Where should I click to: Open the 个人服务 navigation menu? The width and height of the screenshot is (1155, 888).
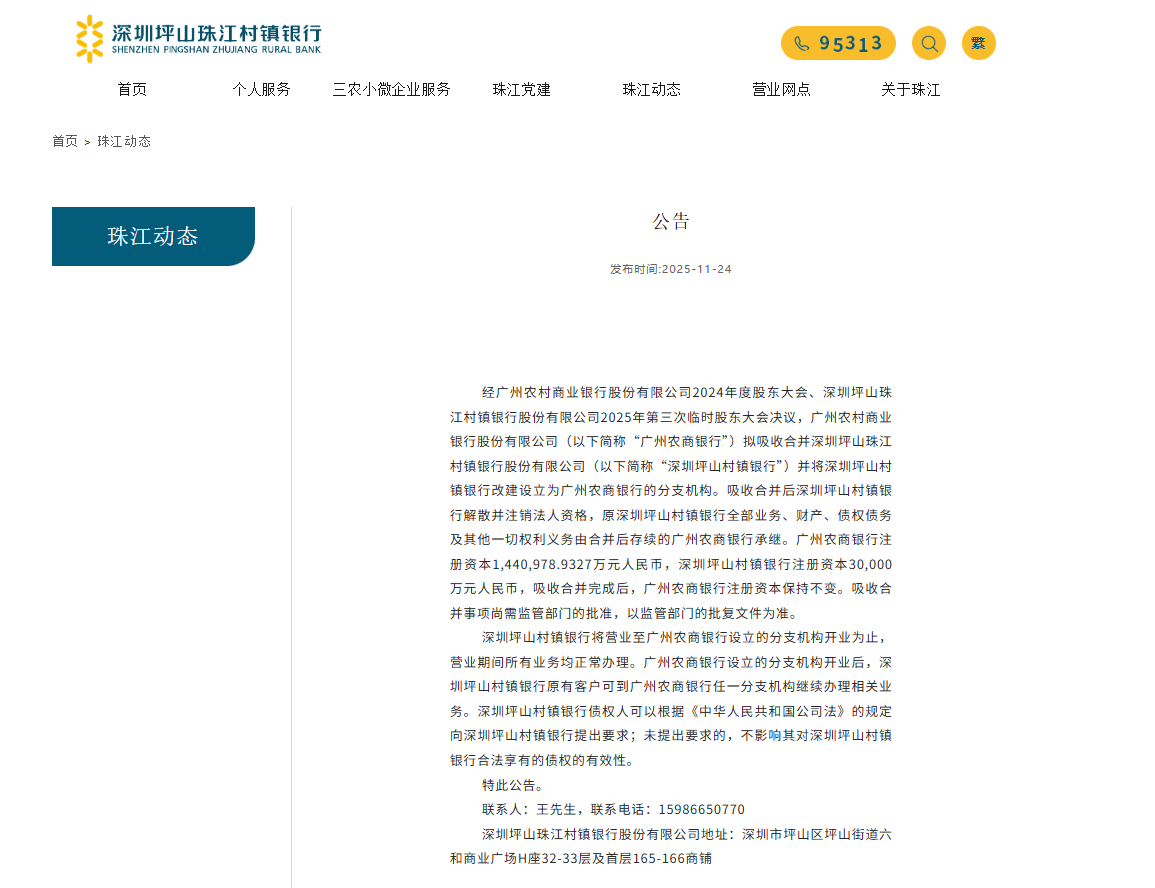[x=262, y=89]
